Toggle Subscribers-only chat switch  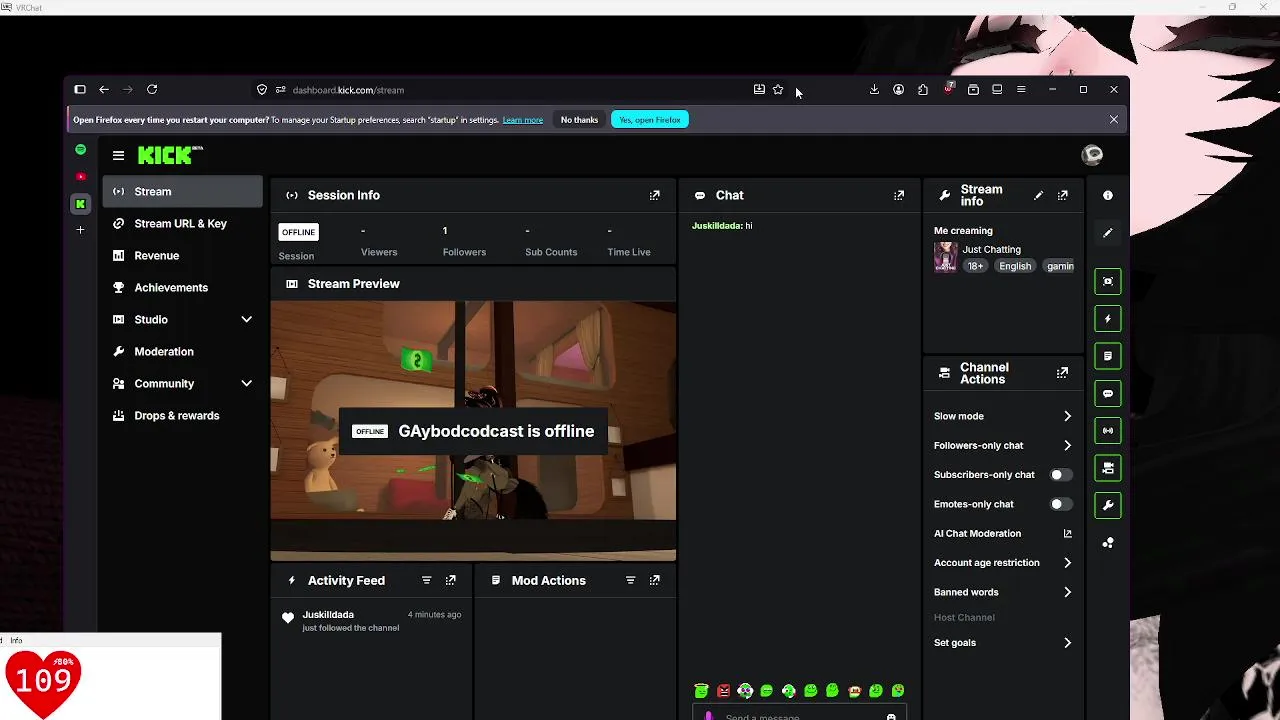tap(1060, 475)
